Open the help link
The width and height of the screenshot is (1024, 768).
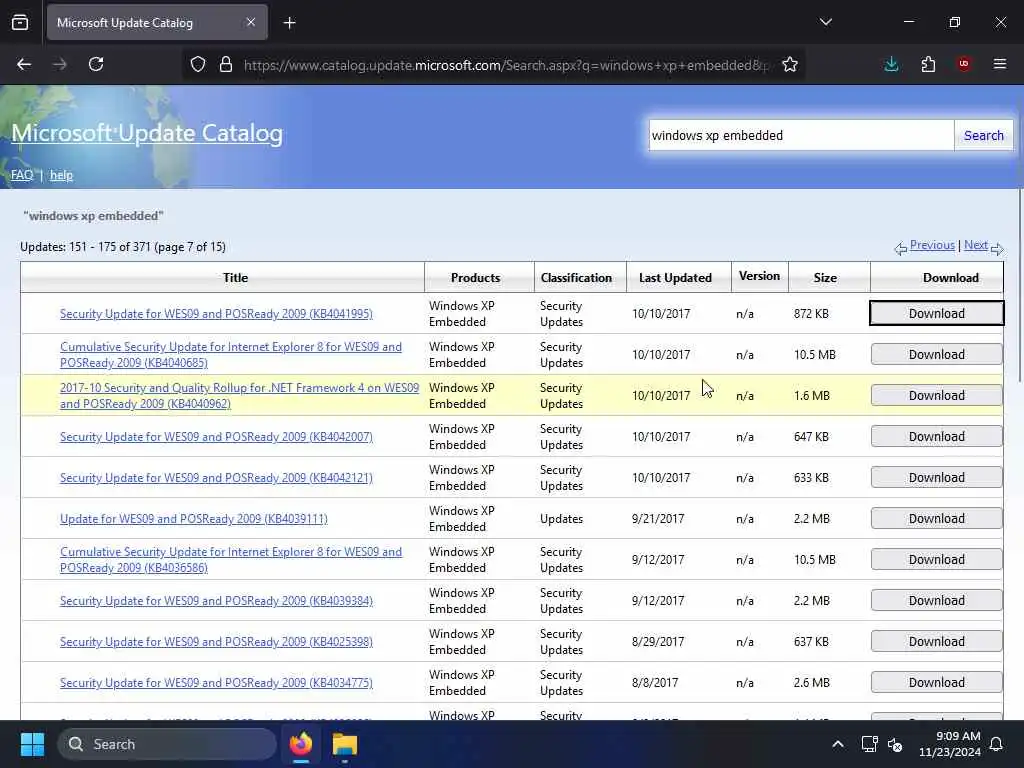(x=61, y=175)
